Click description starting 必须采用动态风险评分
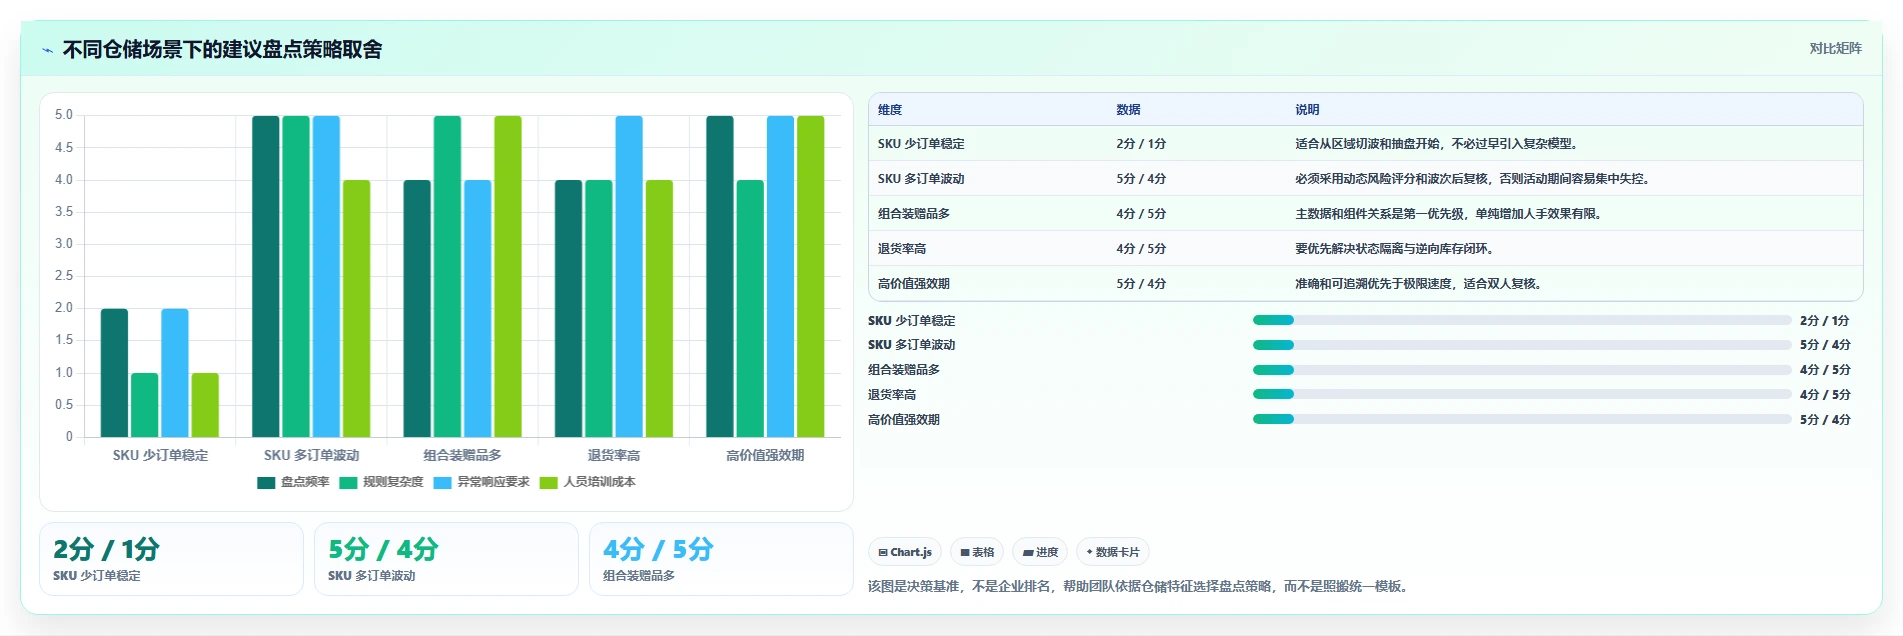The width and height of the screenshot is (1903, 636). tap(1475, 179)
